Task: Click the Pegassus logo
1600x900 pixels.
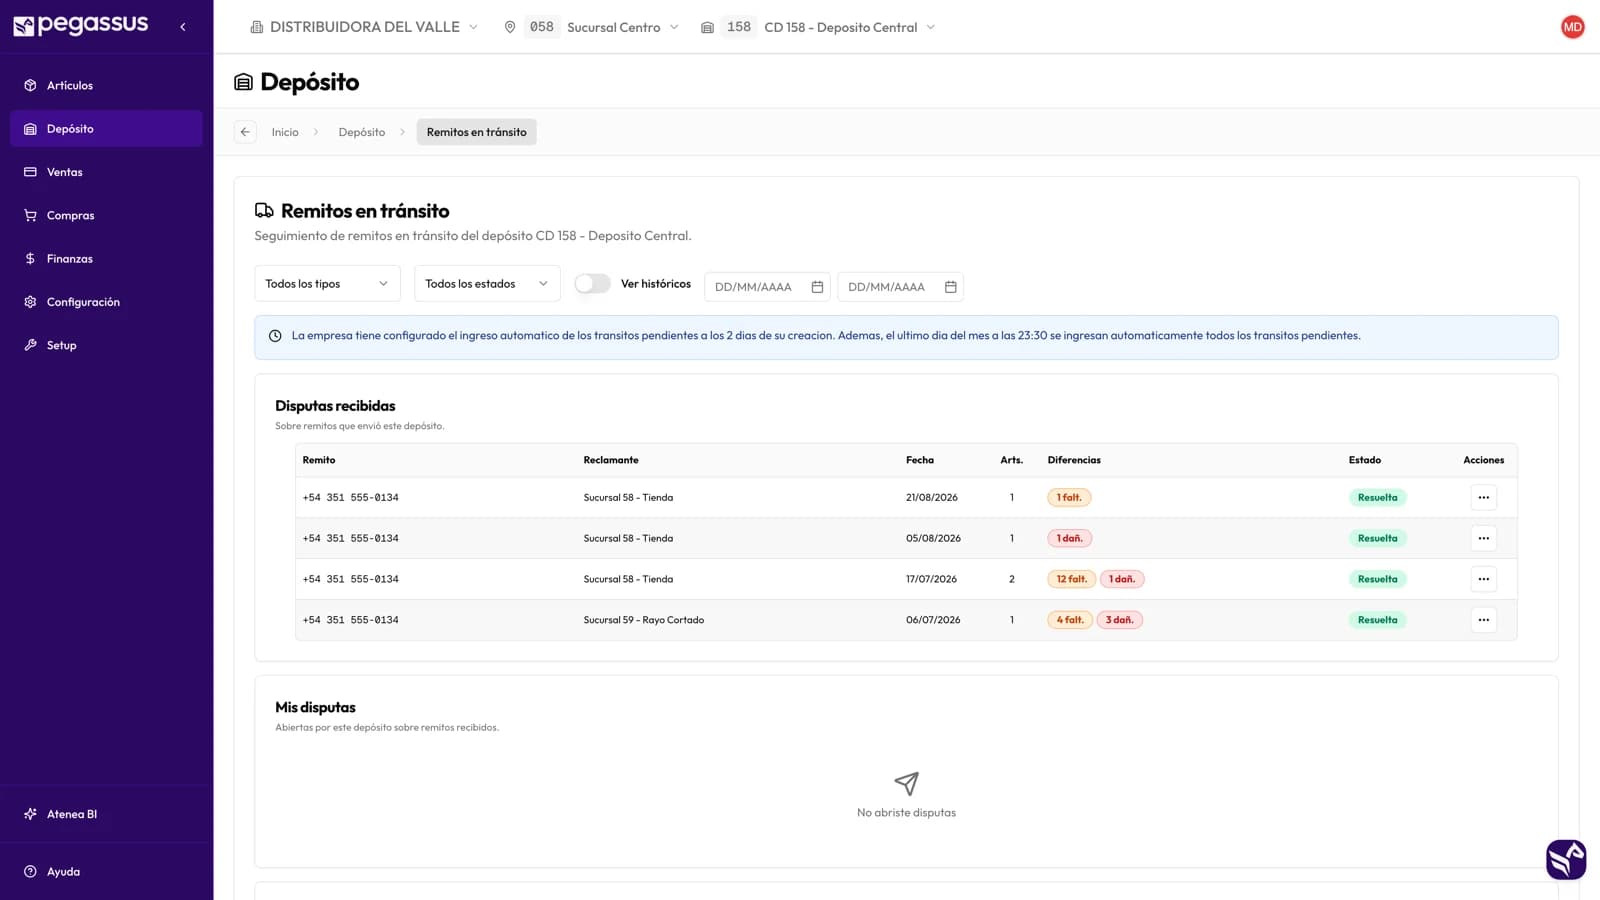Action: (80, 25)
